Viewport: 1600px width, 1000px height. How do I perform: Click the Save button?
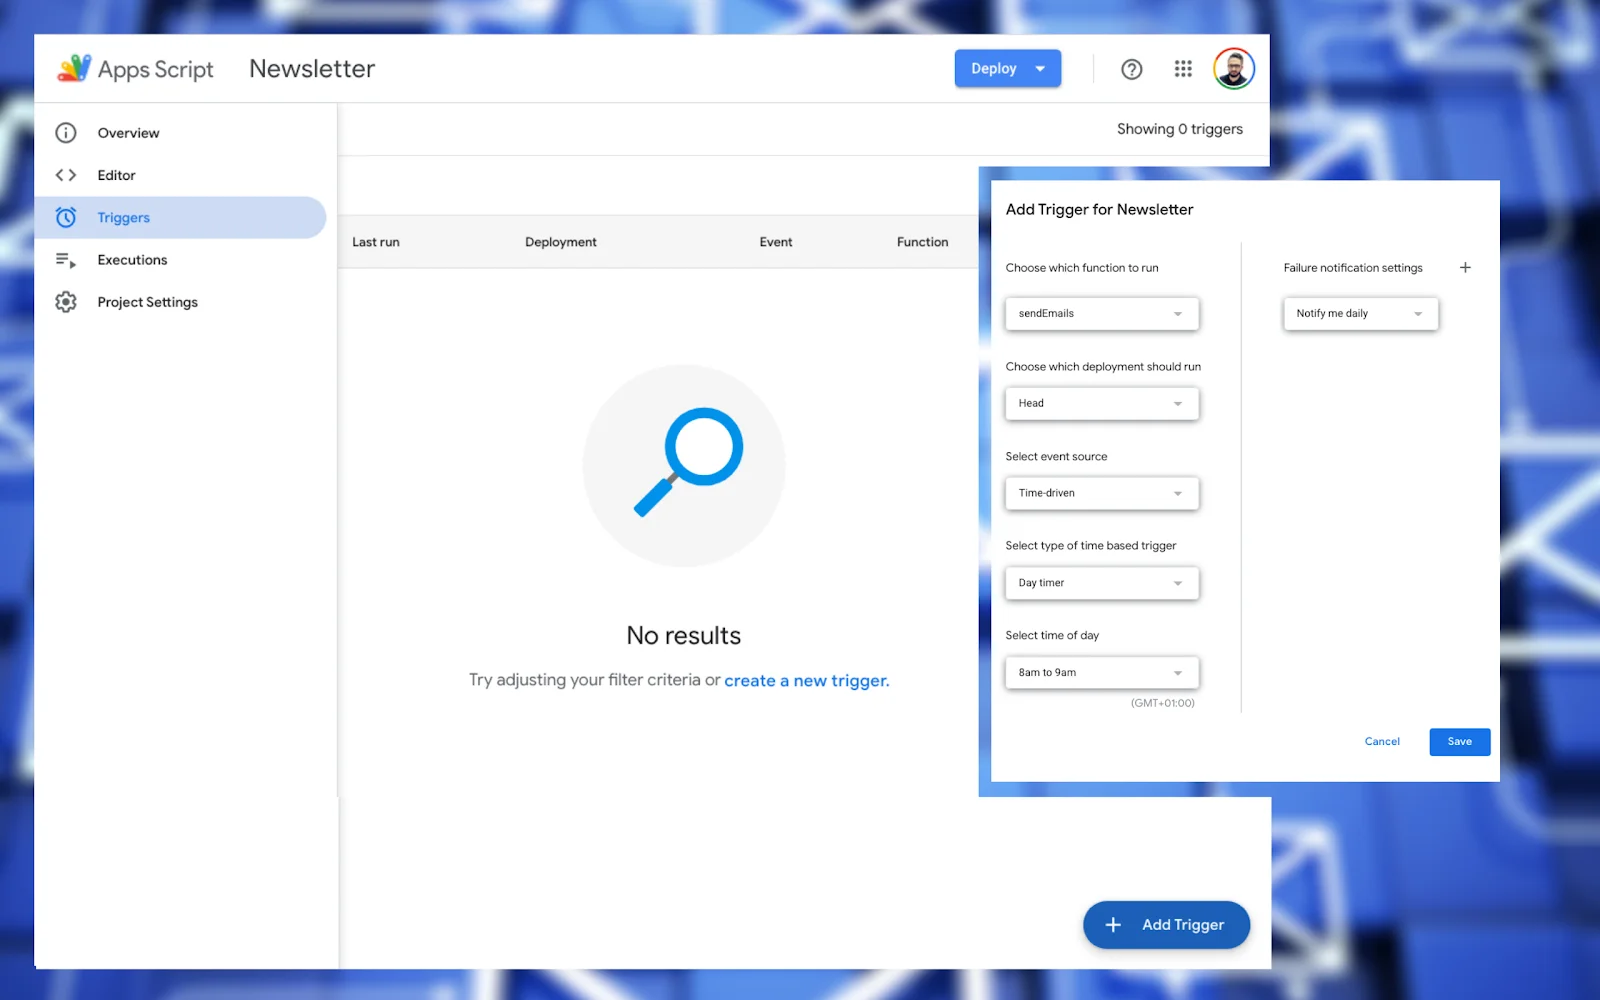(1458, 741)
